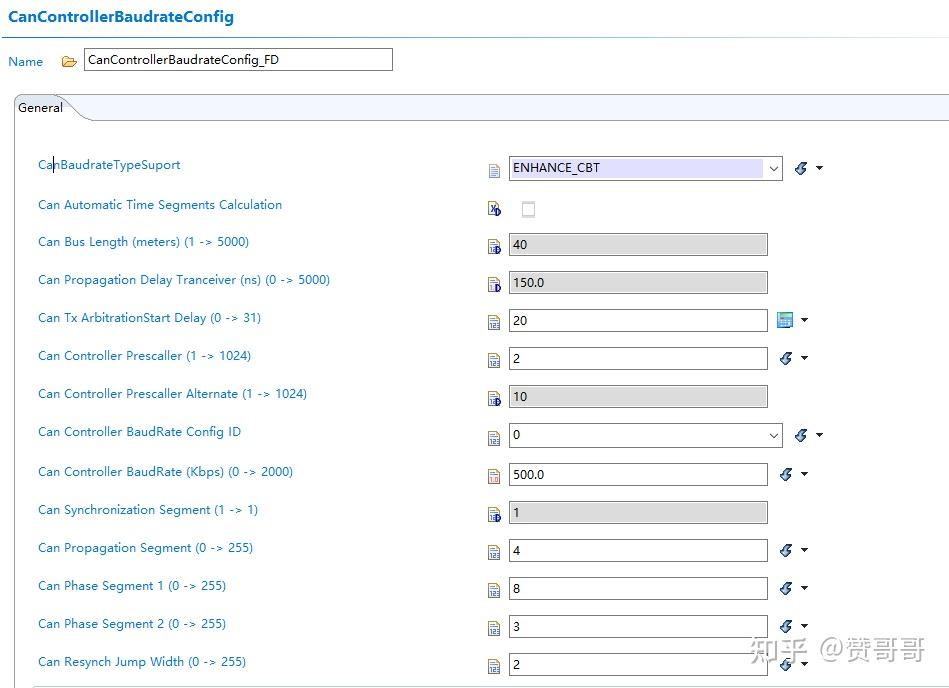Click the parameter icon for Tx ArbitrationStart Delay
The height and width of the screenshot is (688, 949).
click(494, 323)
